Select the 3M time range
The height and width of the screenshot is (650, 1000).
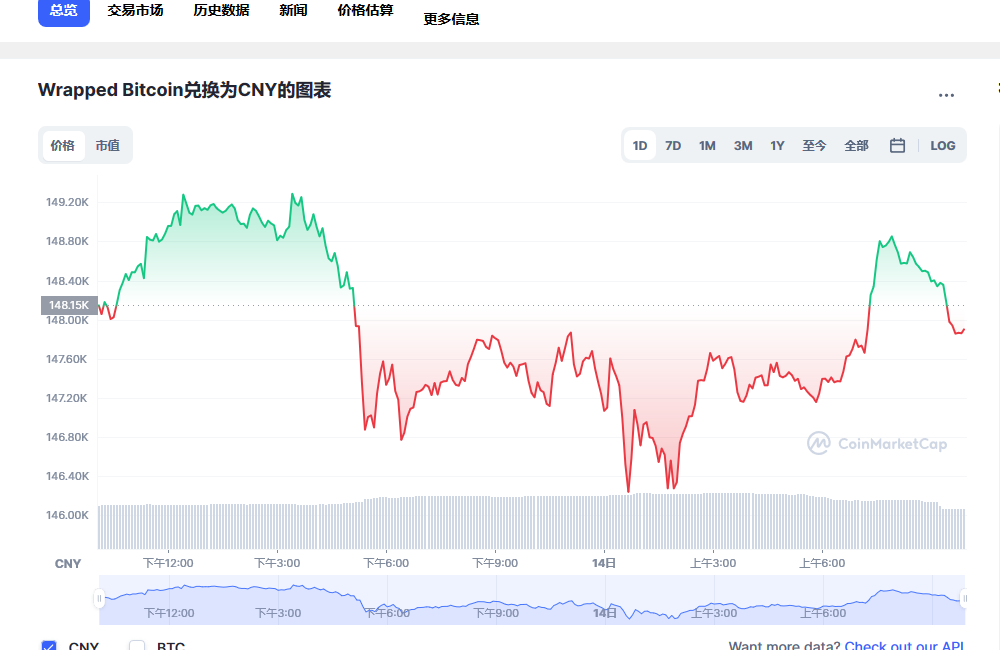pos(743,145)
